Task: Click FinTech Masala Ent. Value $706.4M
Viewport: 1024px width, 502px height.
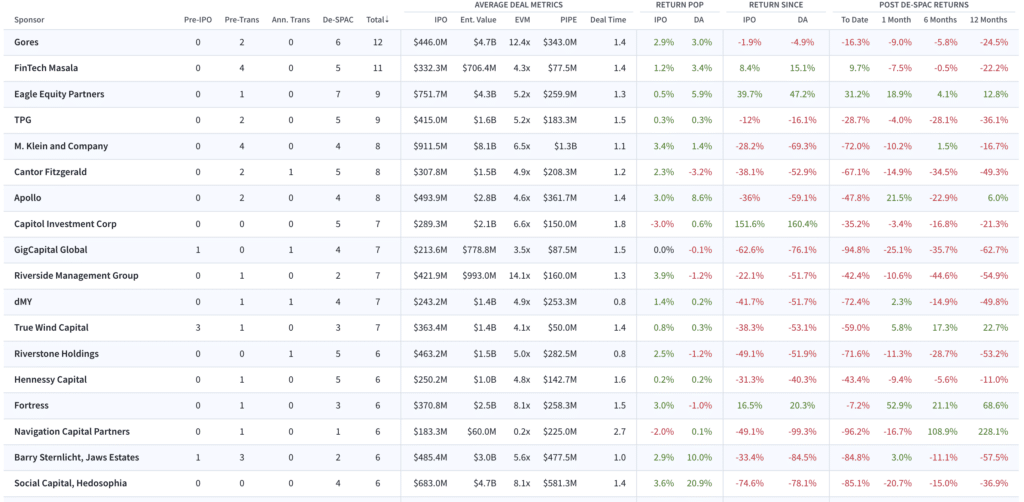Action: pyautogui.click(x=479, y=68)
